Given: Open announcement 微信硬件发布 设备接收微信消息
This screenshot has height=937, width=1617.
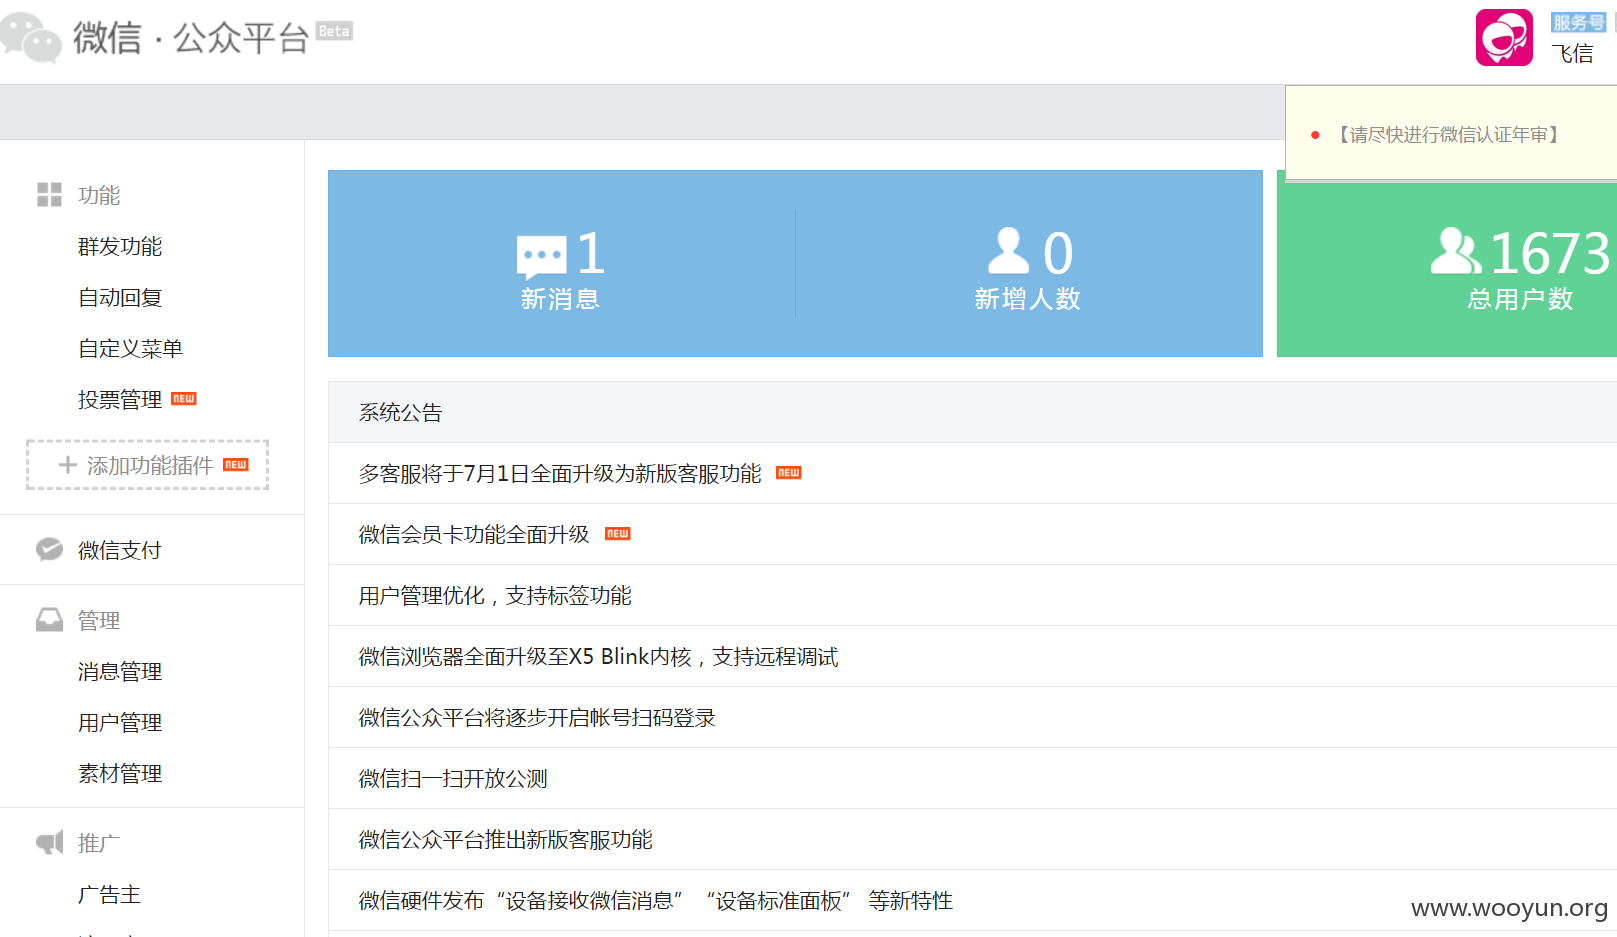Looking at the screenshot, I should click(655, 901).
